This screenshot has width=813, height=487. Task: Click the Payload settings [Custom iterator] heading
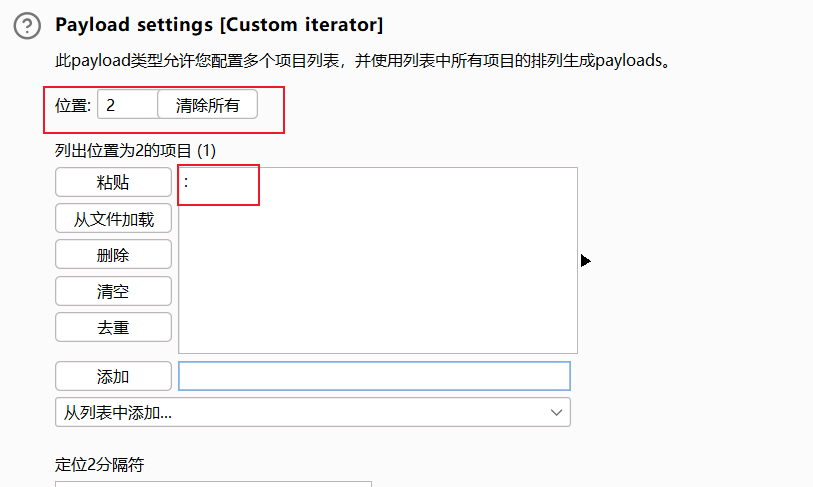(x=219, y=24)
